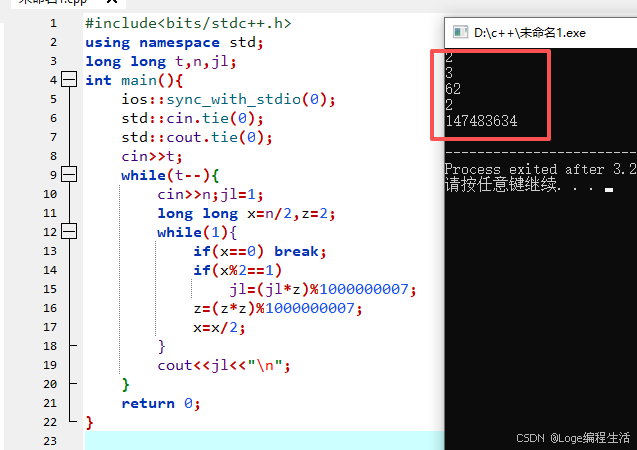
Task: Collapse the while(t--) fold at line 9
Action: tap(69, 174)
